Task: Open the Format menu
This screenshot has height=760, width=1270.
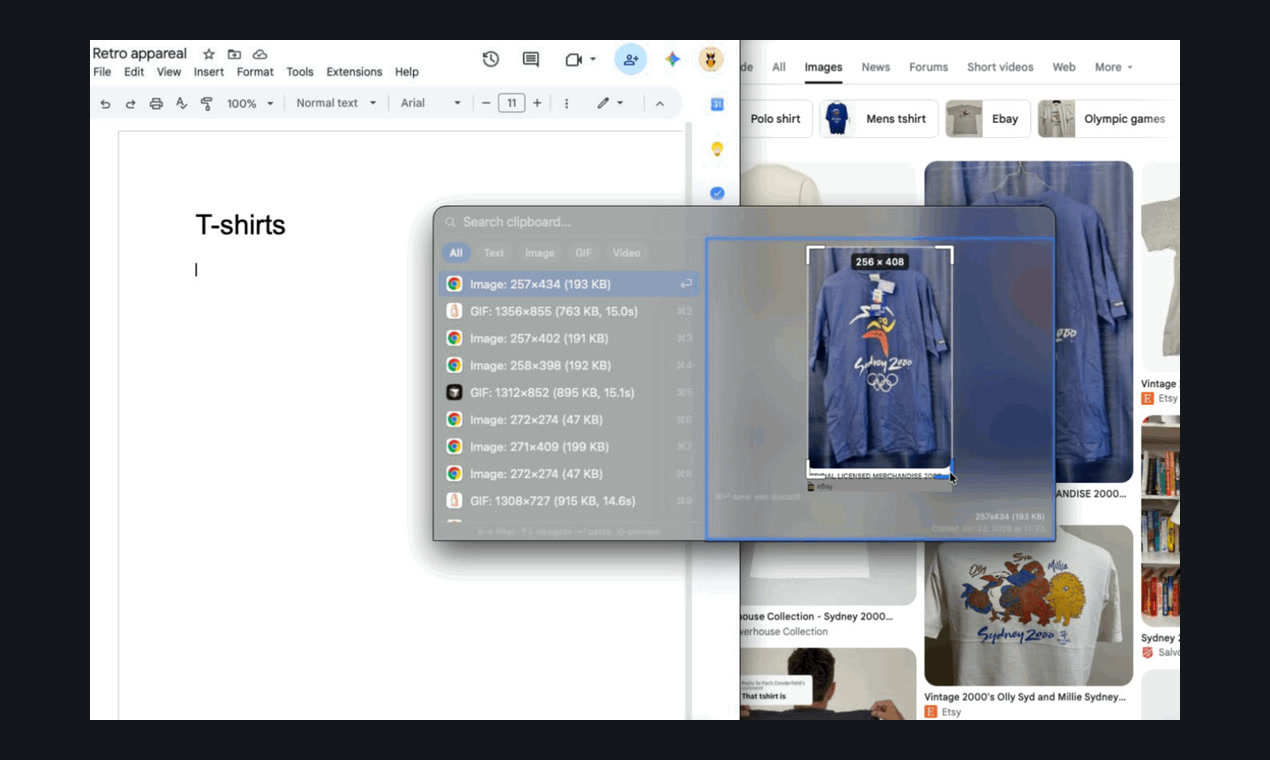Action: tap(255, 72)
